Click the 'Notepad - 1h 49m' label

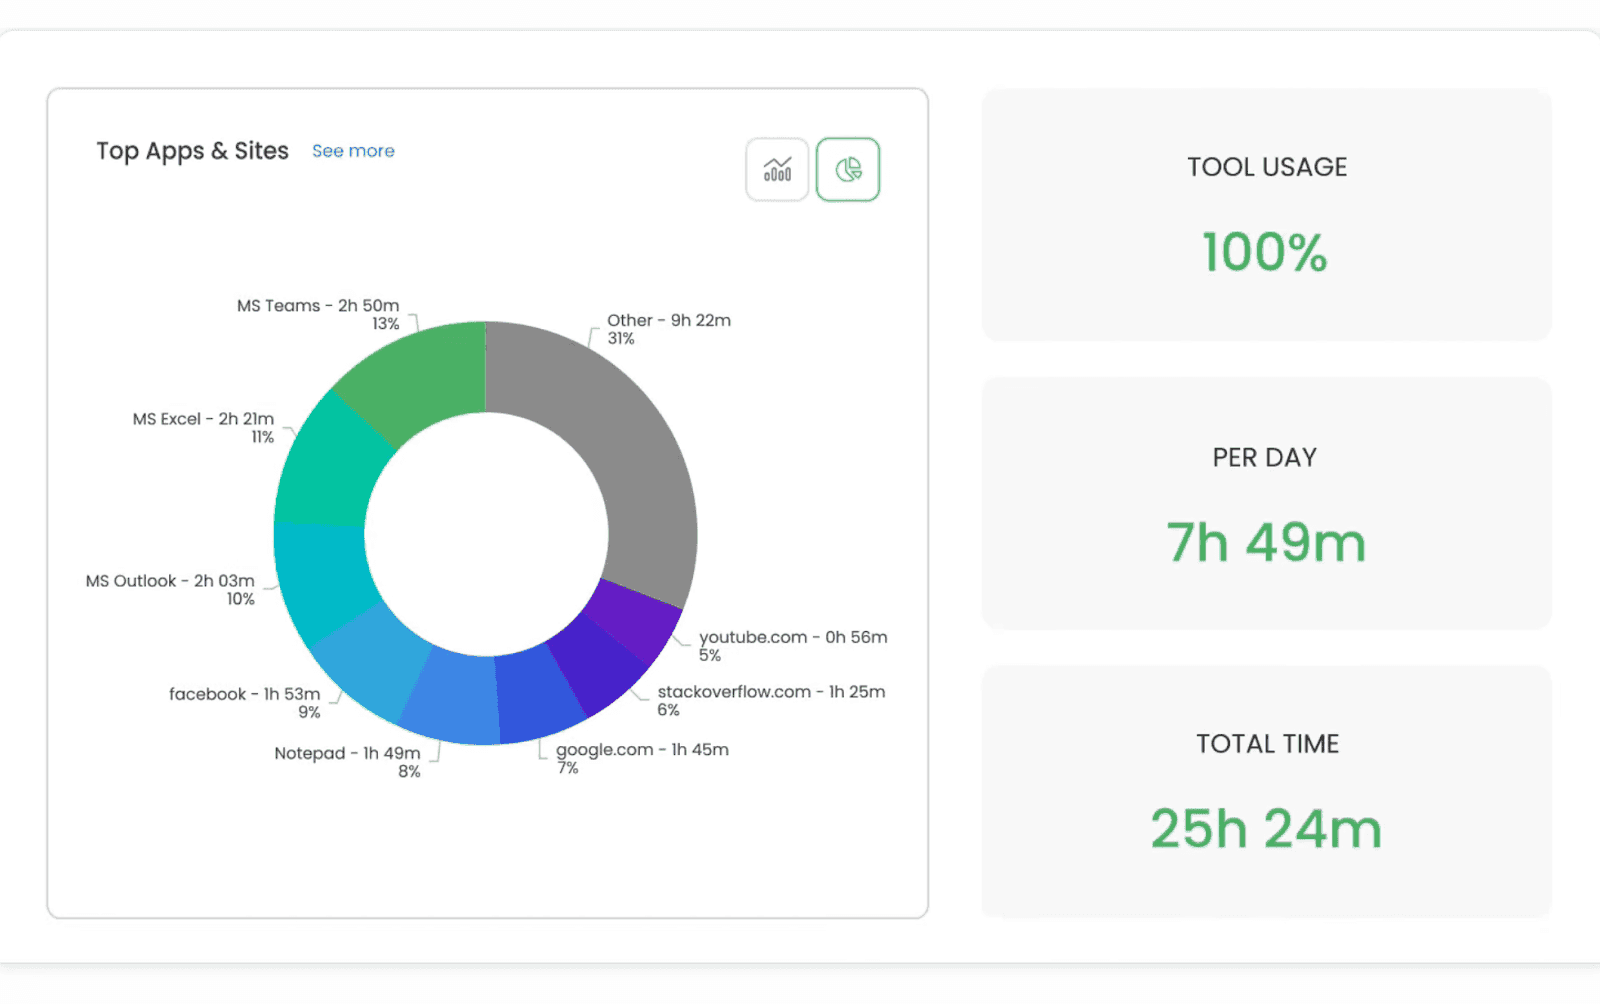pos(347,754)
